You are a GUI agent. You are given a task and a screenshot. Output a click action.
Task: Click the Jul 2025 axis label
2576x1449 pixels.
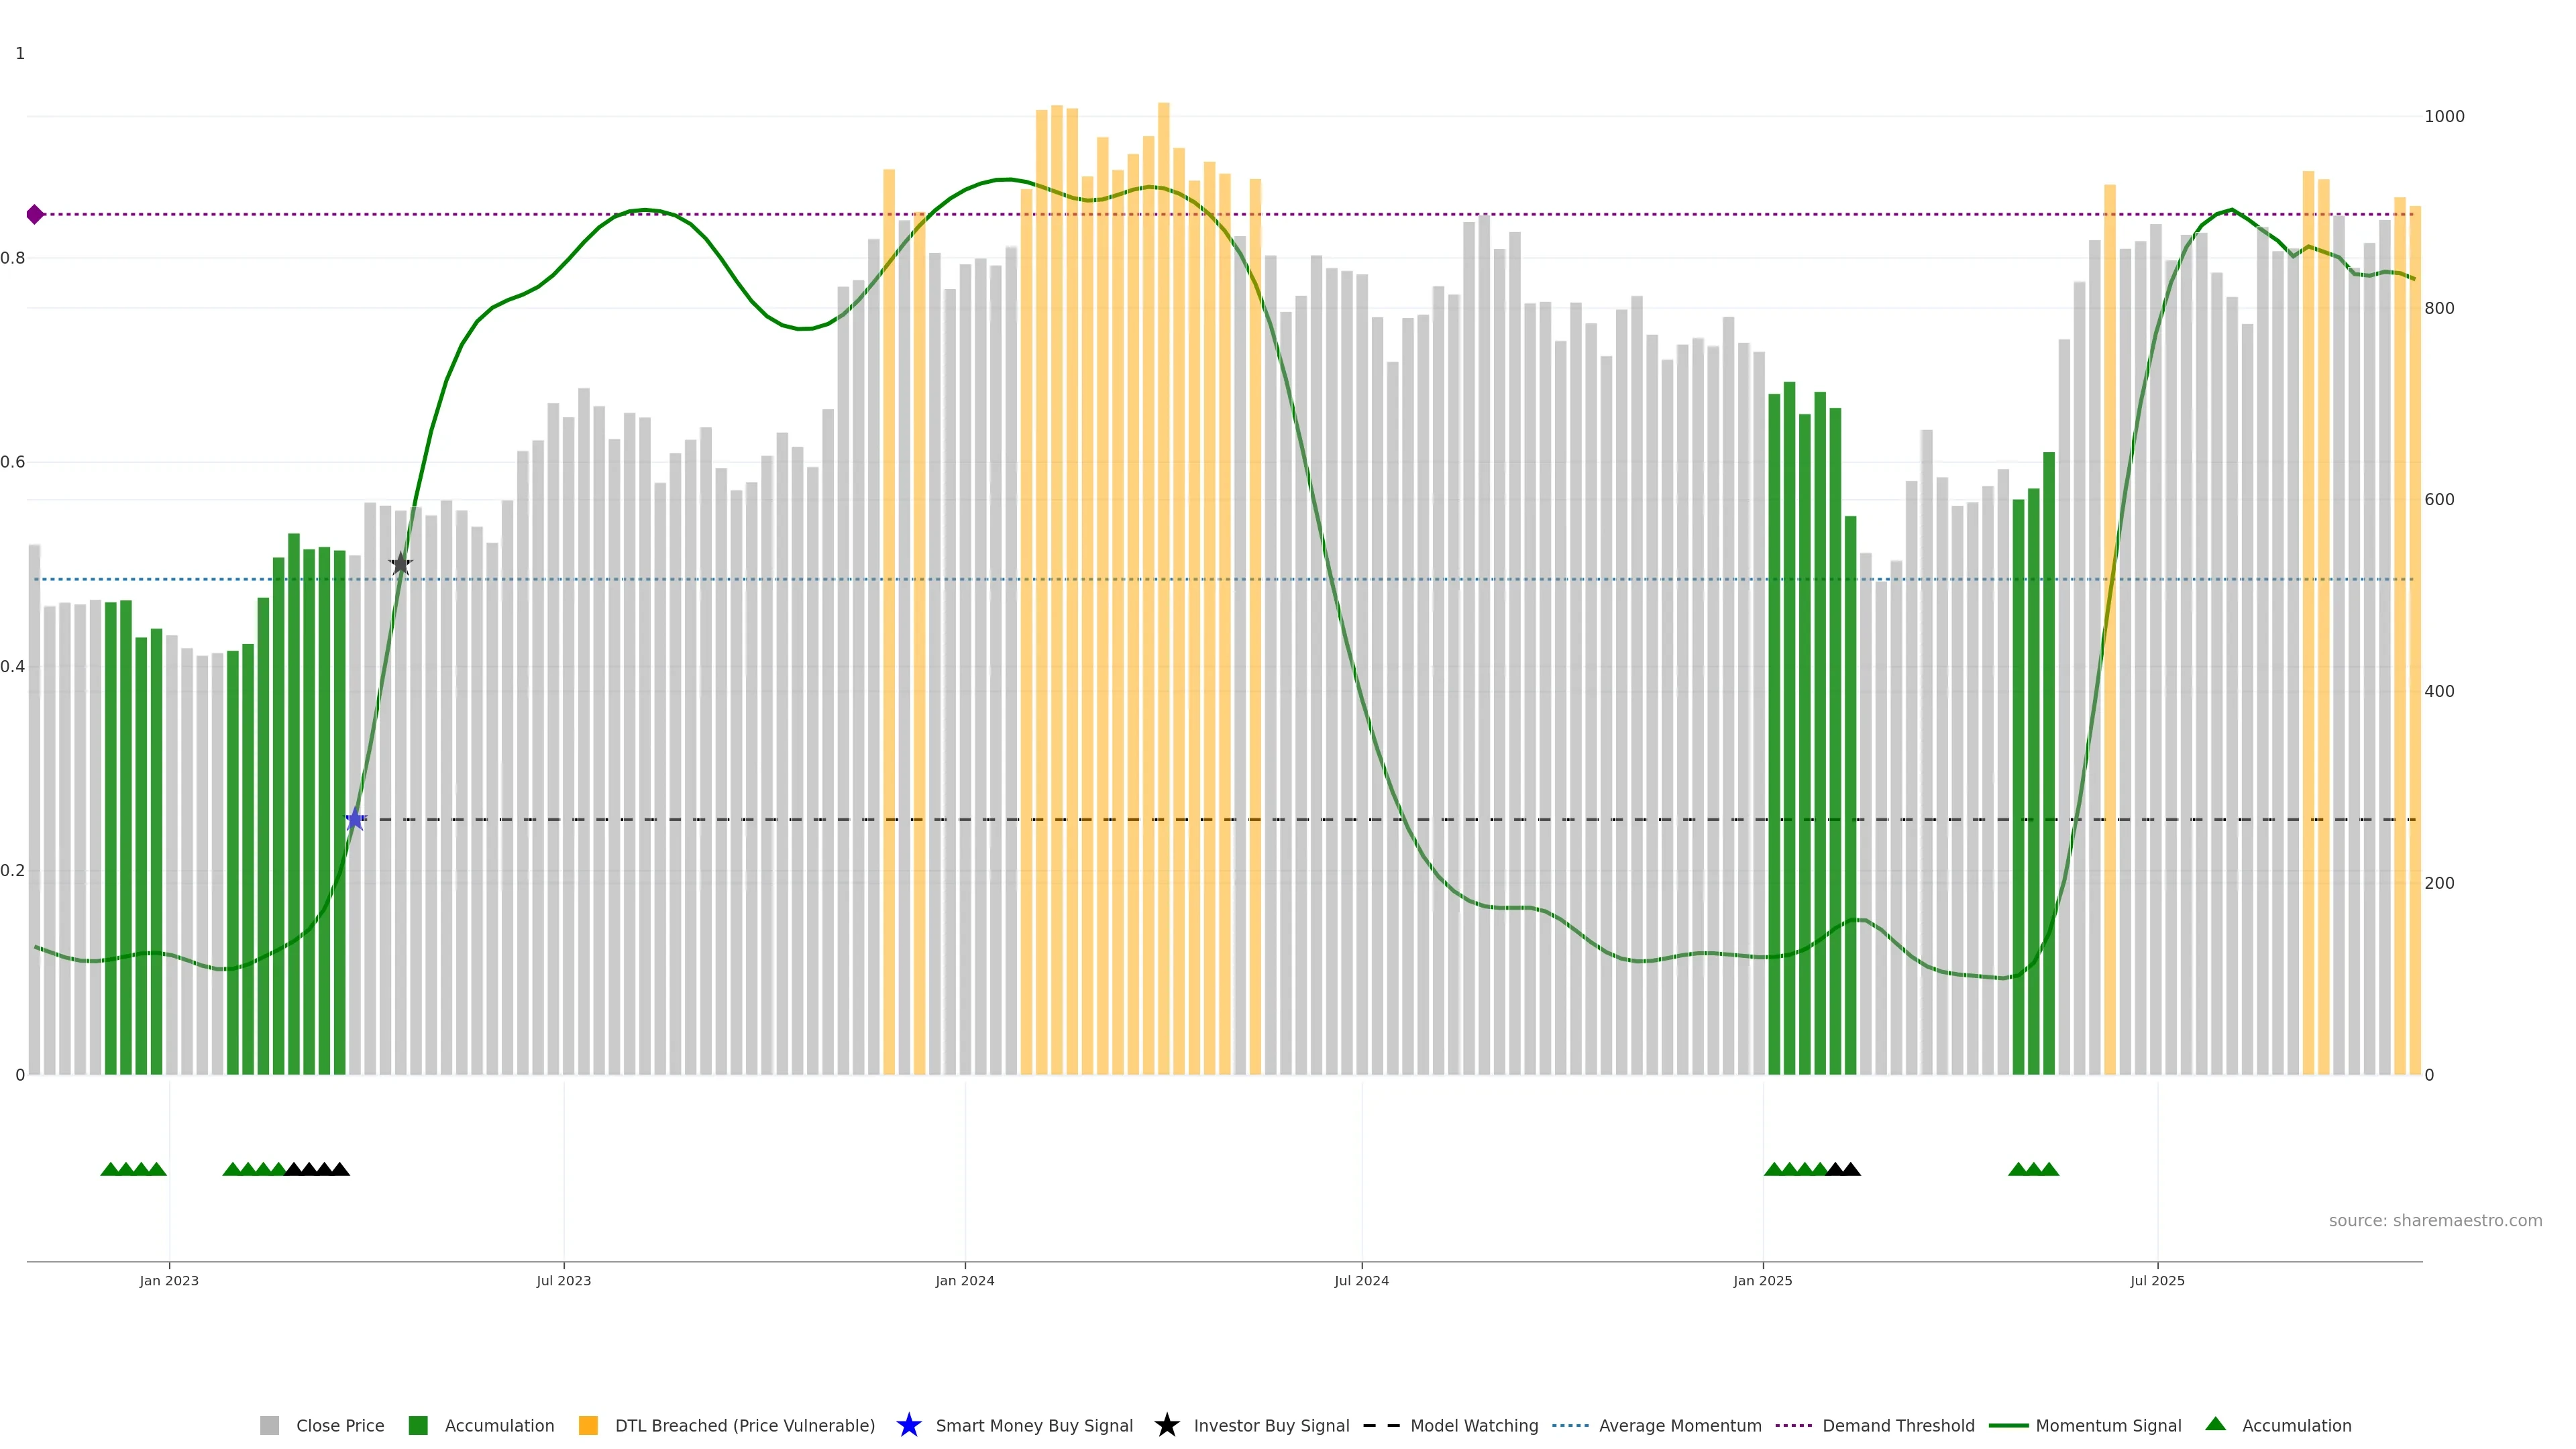(x=2157, y=1280)
